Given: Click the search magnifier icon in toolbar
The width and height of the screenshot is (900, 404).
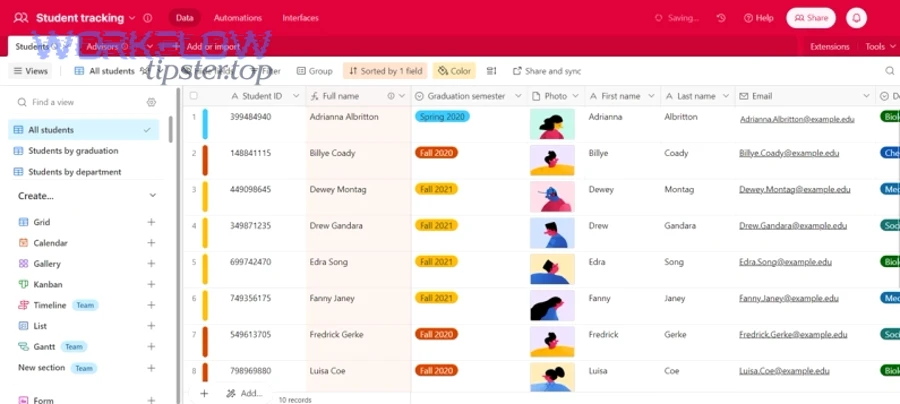Looking at the screenshot, I should 889,71.
